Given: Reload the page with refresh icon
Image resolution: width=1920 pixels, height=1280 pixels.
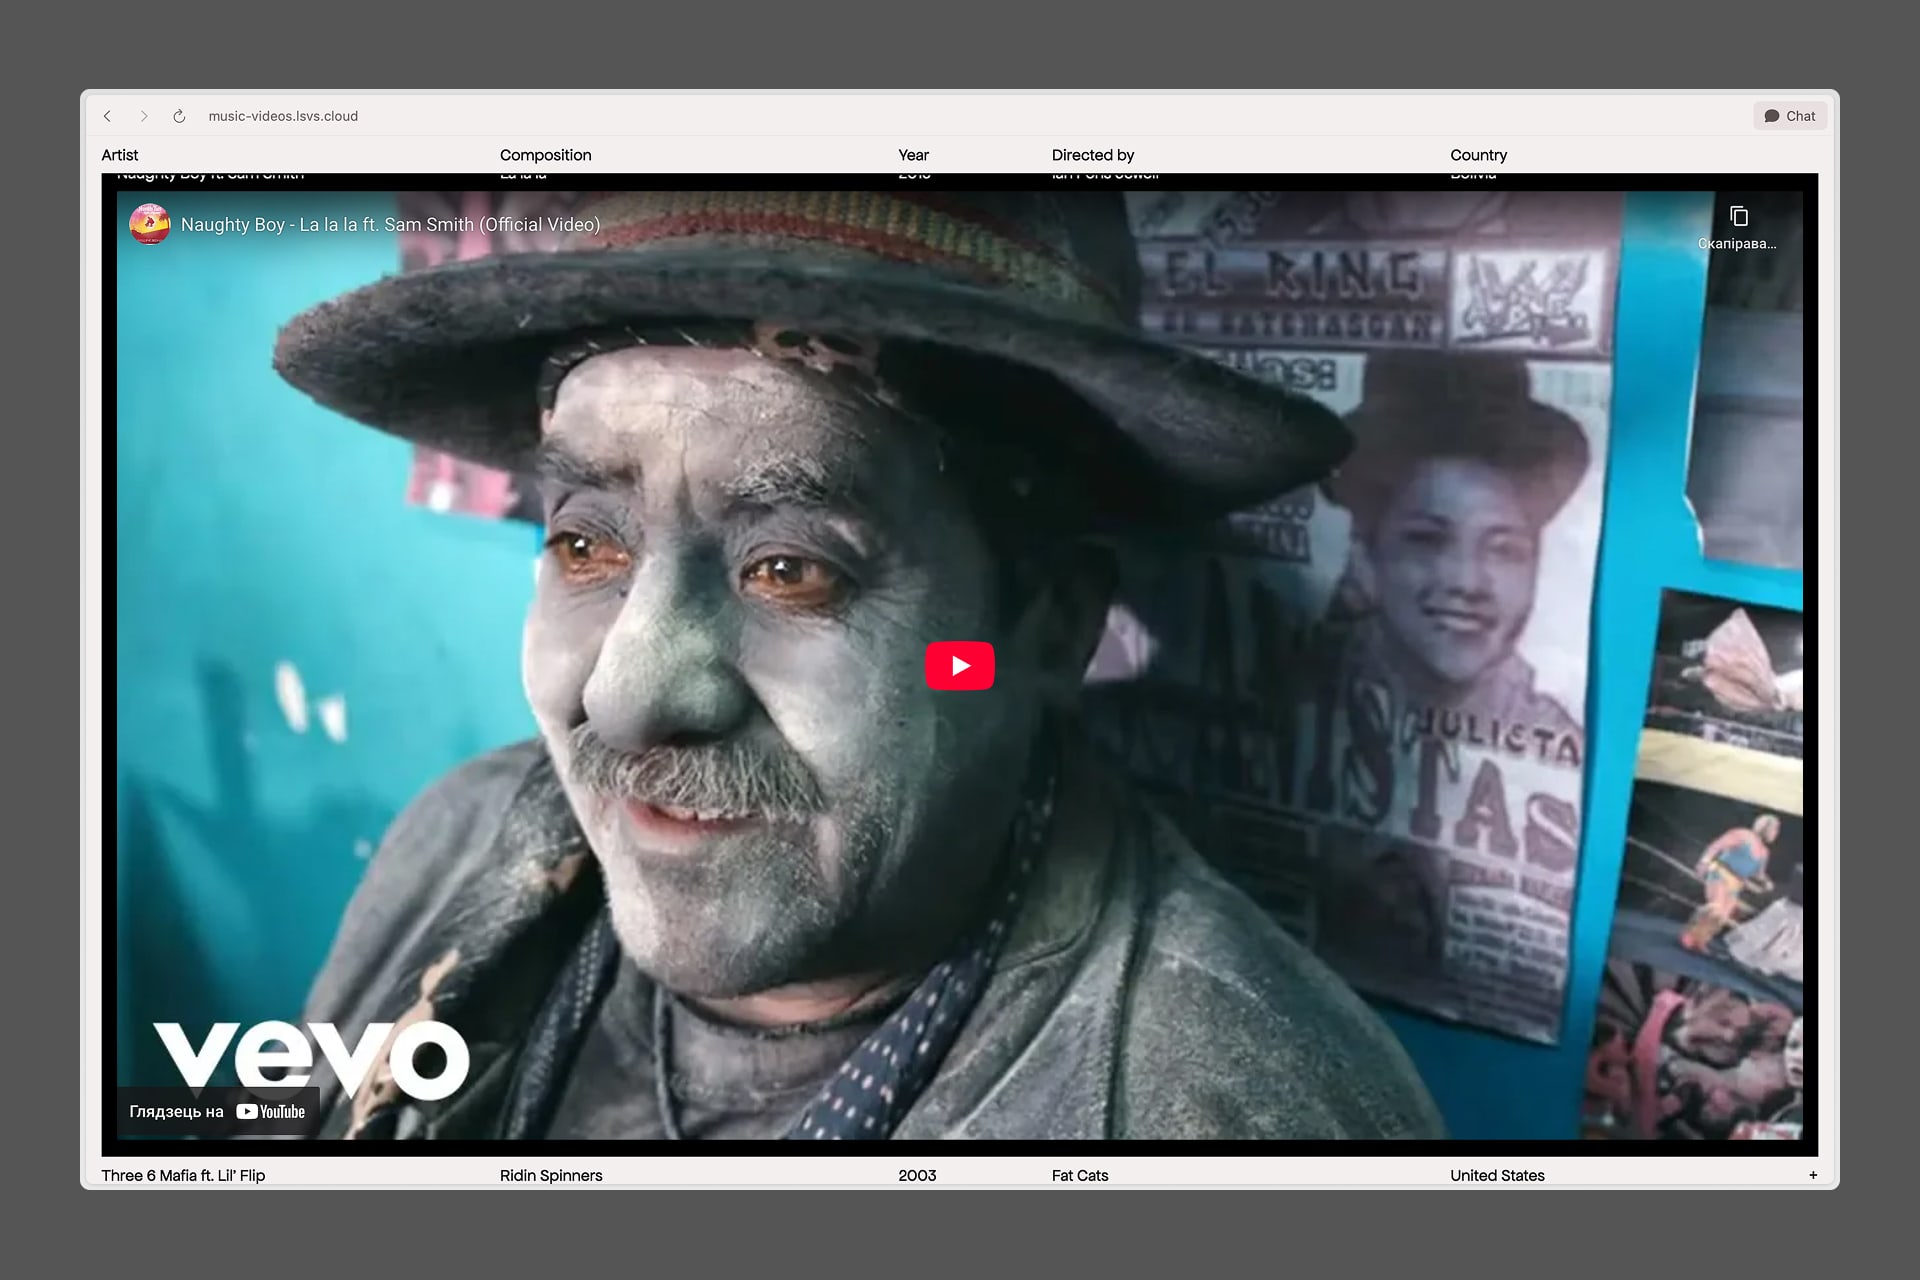Looking at the screenshot, I should click(x=179, y=116).
